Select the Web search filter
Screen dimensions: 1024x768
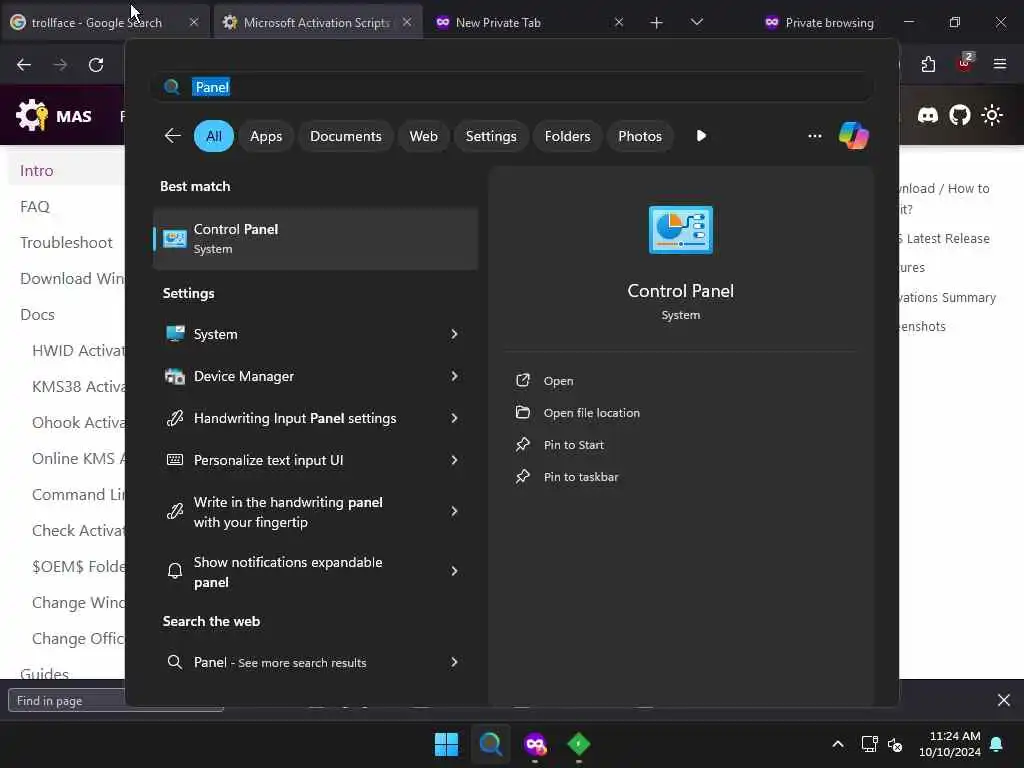(423, 136)
